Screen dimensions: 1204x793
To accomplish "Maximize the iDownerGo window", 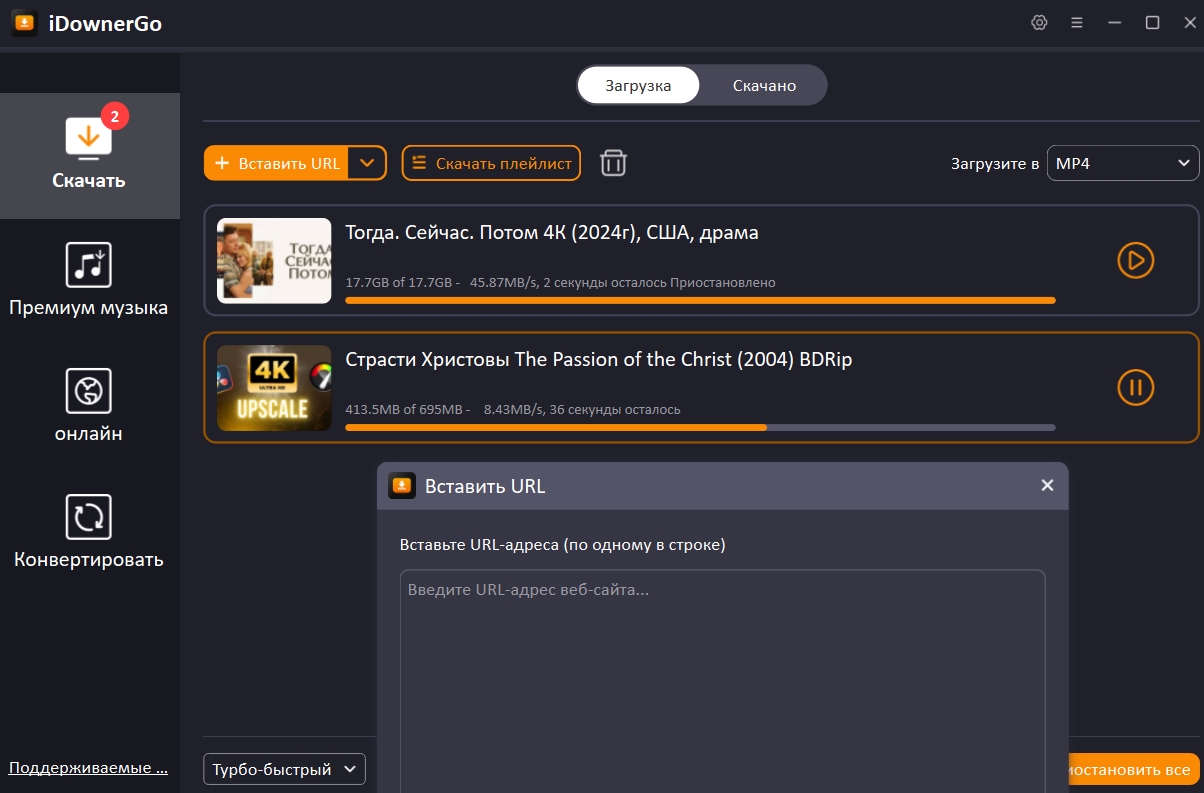I will (x=1152, y=23).
